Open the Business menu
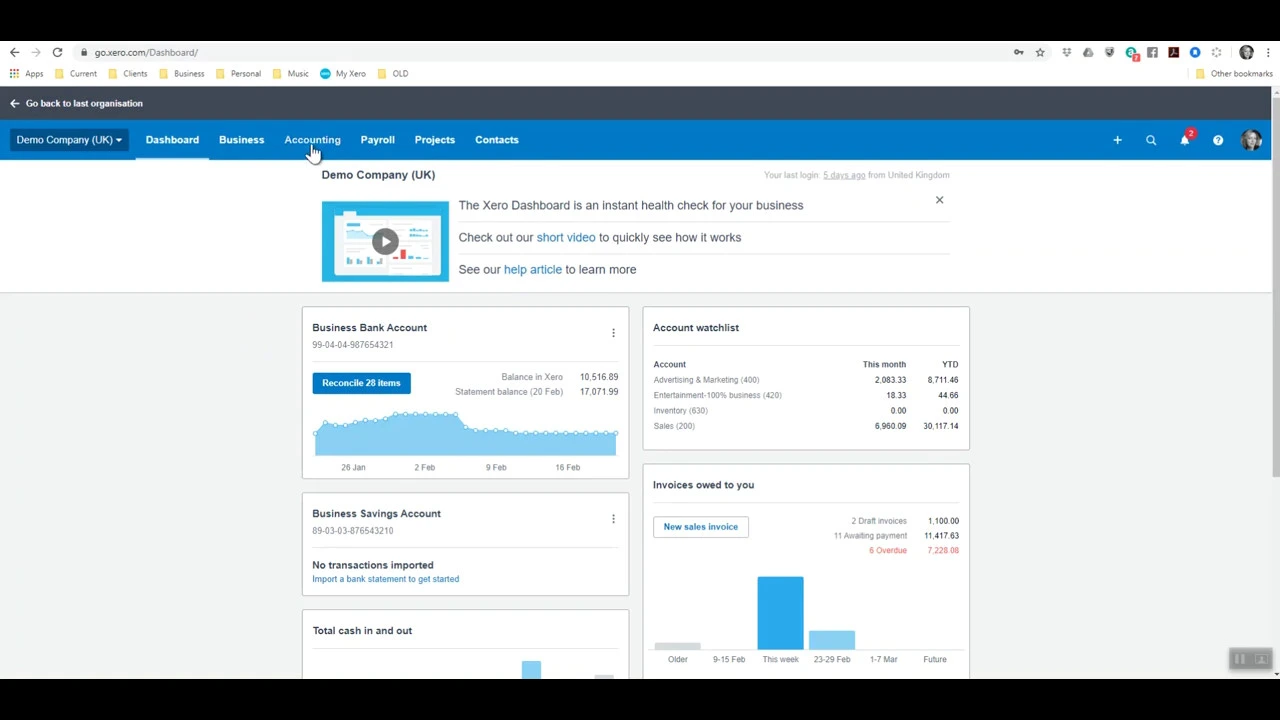This screenshot has width=1280, height=720. [x=241, y=140]
